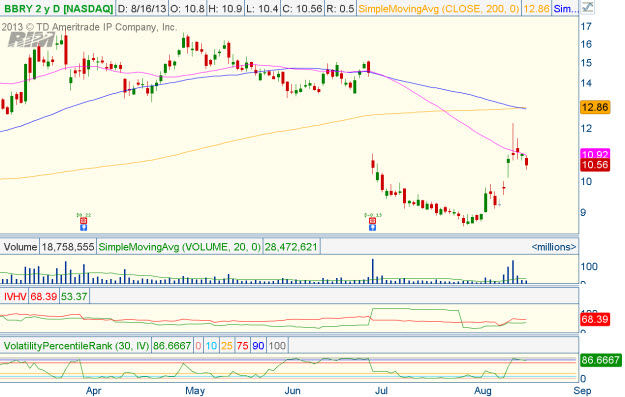Click the H: 10.9 high value
The width and height of the screenshot is (625, 397).
(225, 8)
